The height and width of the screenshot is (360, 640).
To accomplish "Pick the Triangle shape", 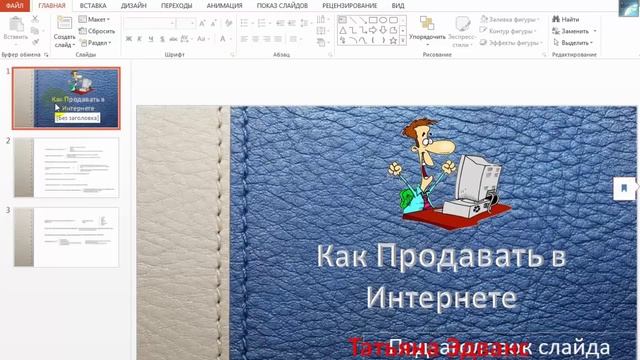I will (343, 31).
